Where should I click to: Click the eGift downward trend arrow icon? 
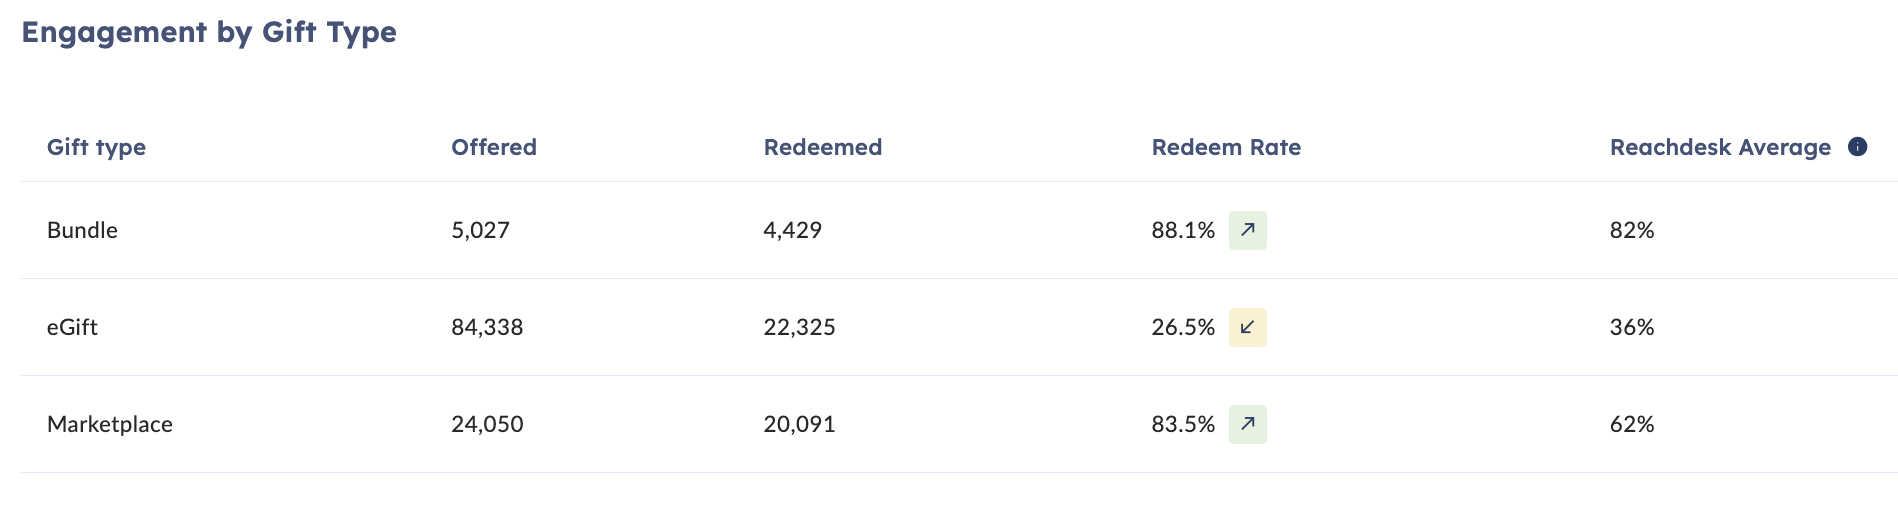(x=1248, y=327)
